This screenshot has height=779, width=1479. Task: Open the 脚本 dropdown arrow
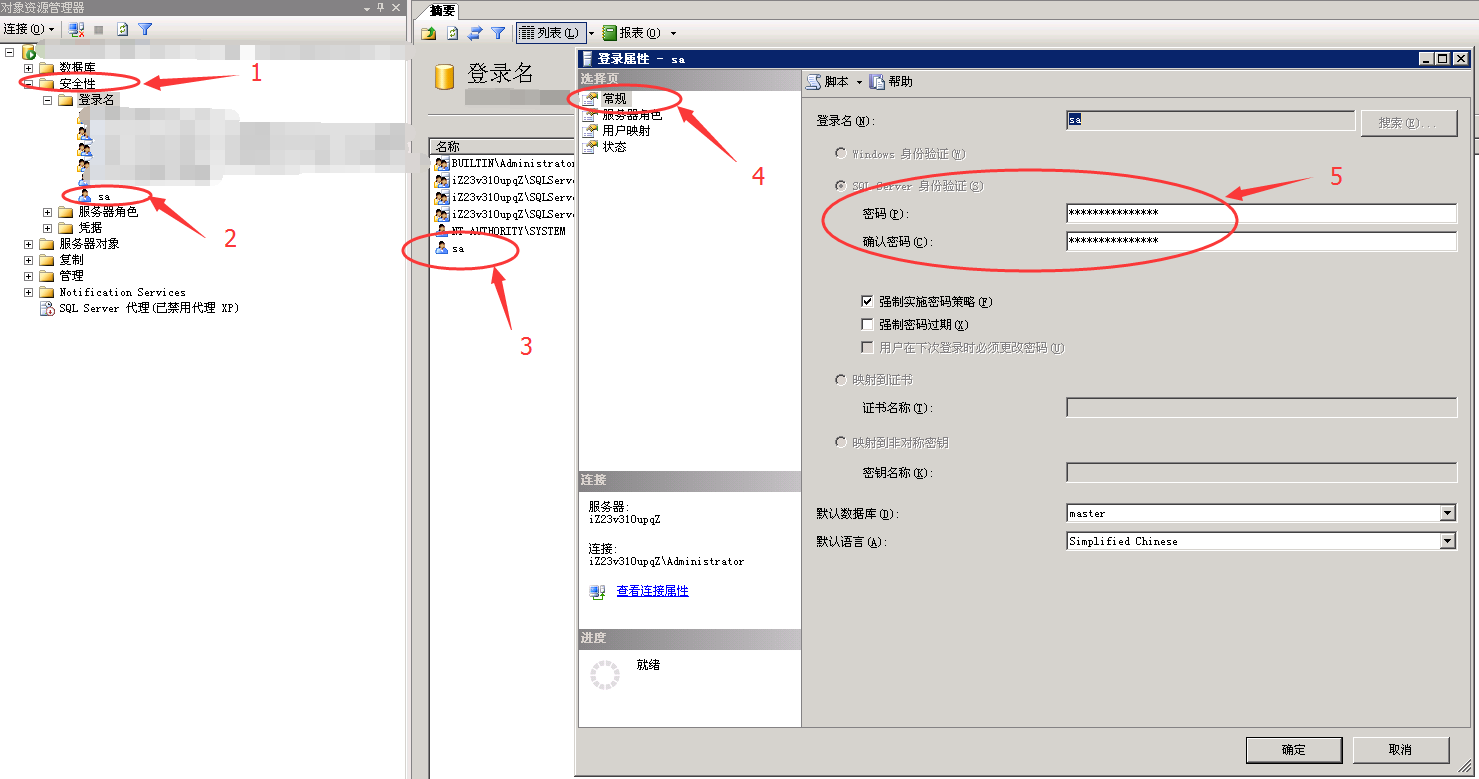(859, 82)
